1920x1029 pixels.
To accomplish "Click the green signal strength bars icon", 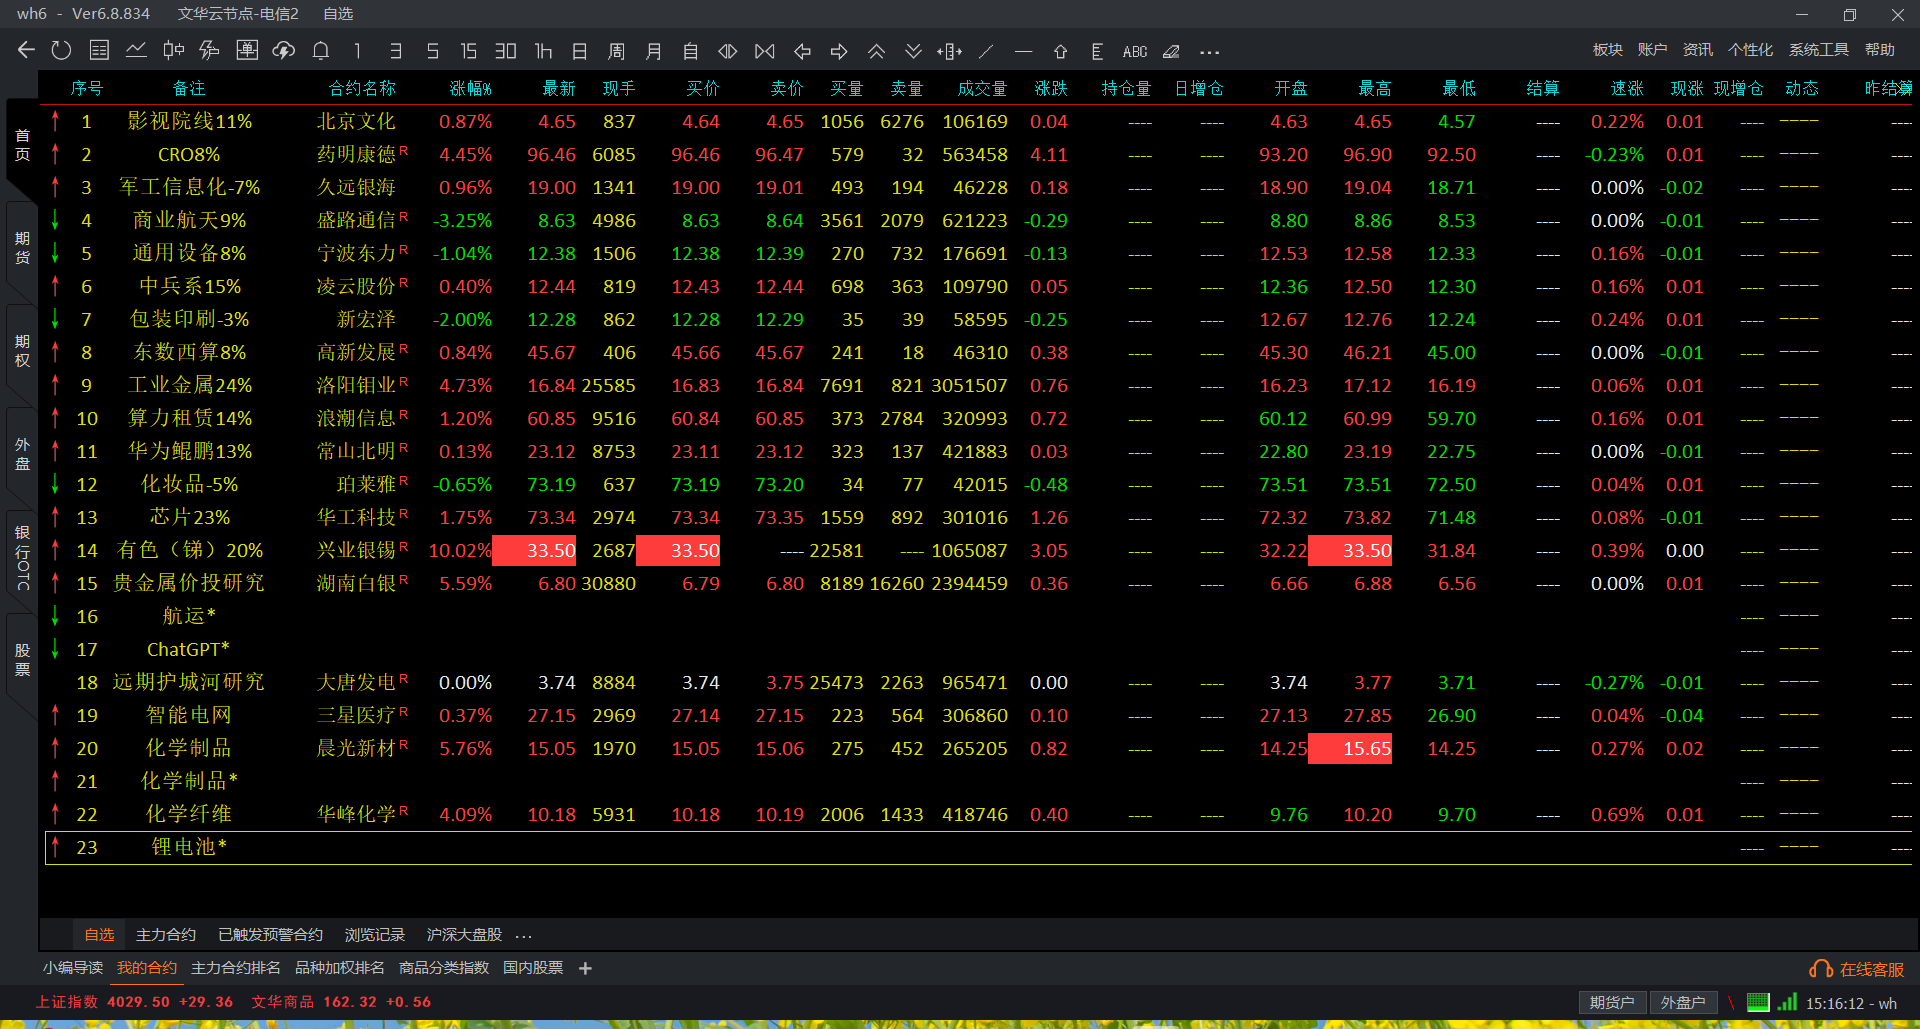I will (1787, 1002).
